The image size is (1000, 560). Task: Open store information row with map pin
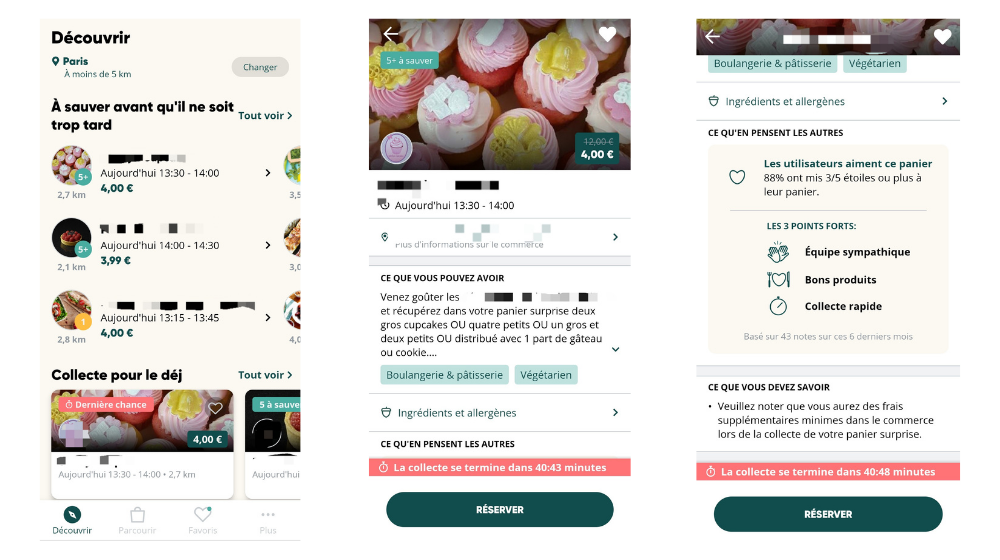point(499,237)
